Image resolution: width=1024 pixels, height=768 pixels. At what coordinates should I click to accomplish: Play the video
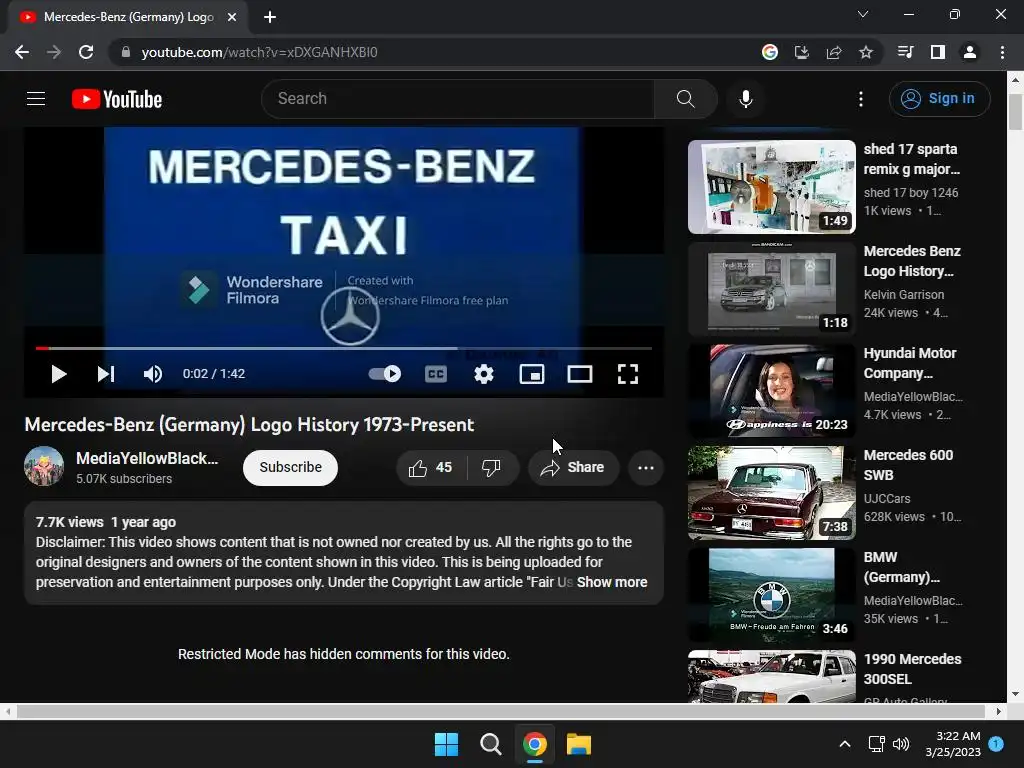[59, 374]
